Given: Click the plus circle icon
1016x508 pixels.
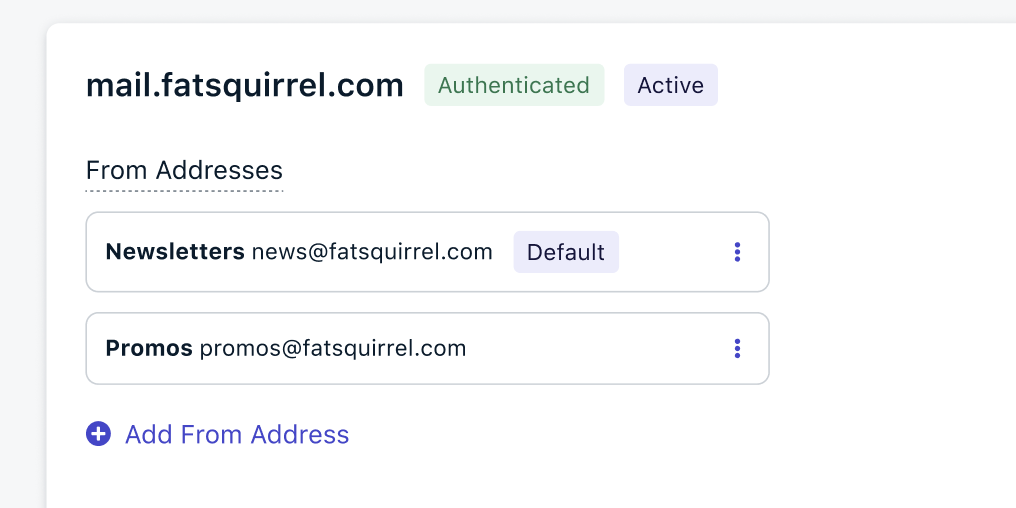Looking at the screenshot, I should (x=98, y=434).
